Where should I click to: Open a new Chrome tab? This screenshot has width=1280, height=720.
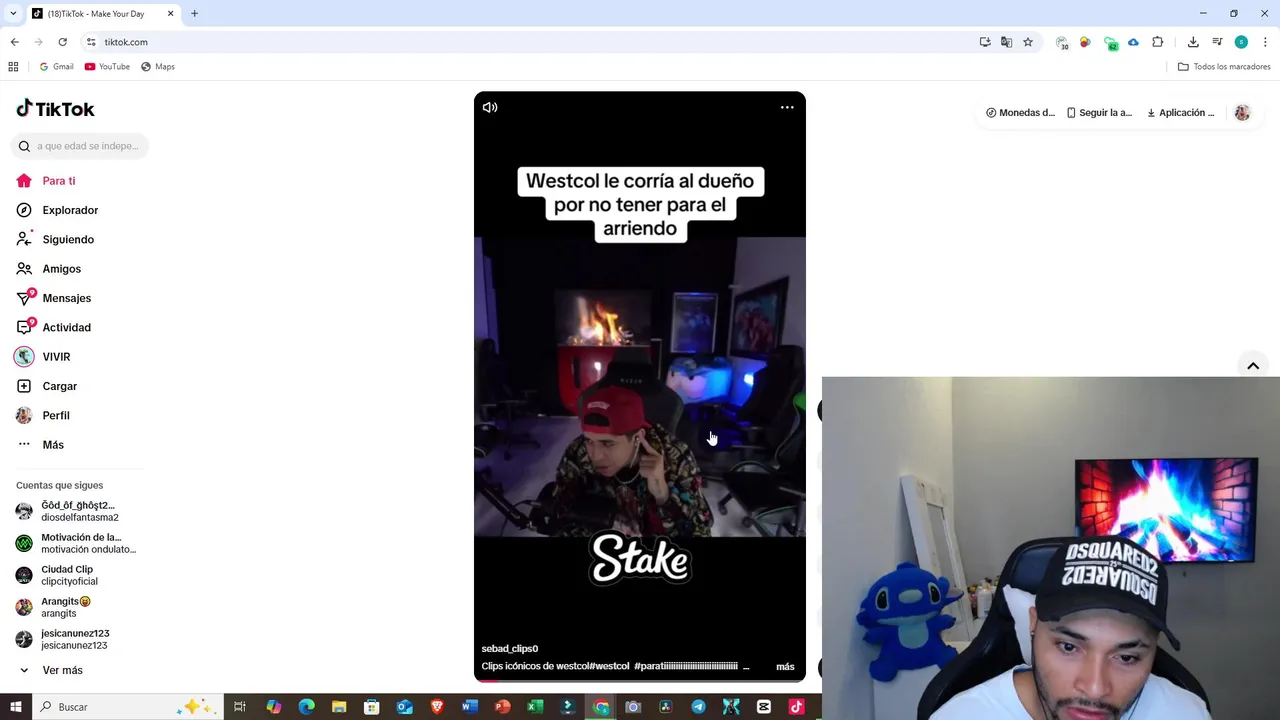pos(194,14)
